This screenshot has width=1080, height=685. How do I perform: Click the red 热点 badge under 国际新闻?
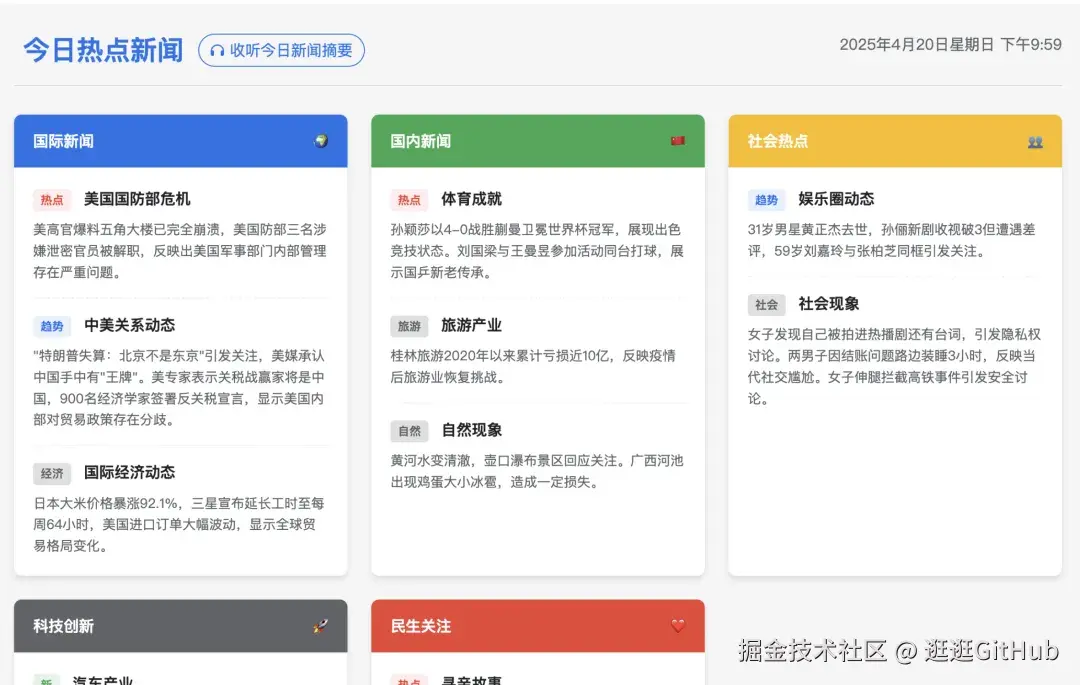(x=52, y=198)
